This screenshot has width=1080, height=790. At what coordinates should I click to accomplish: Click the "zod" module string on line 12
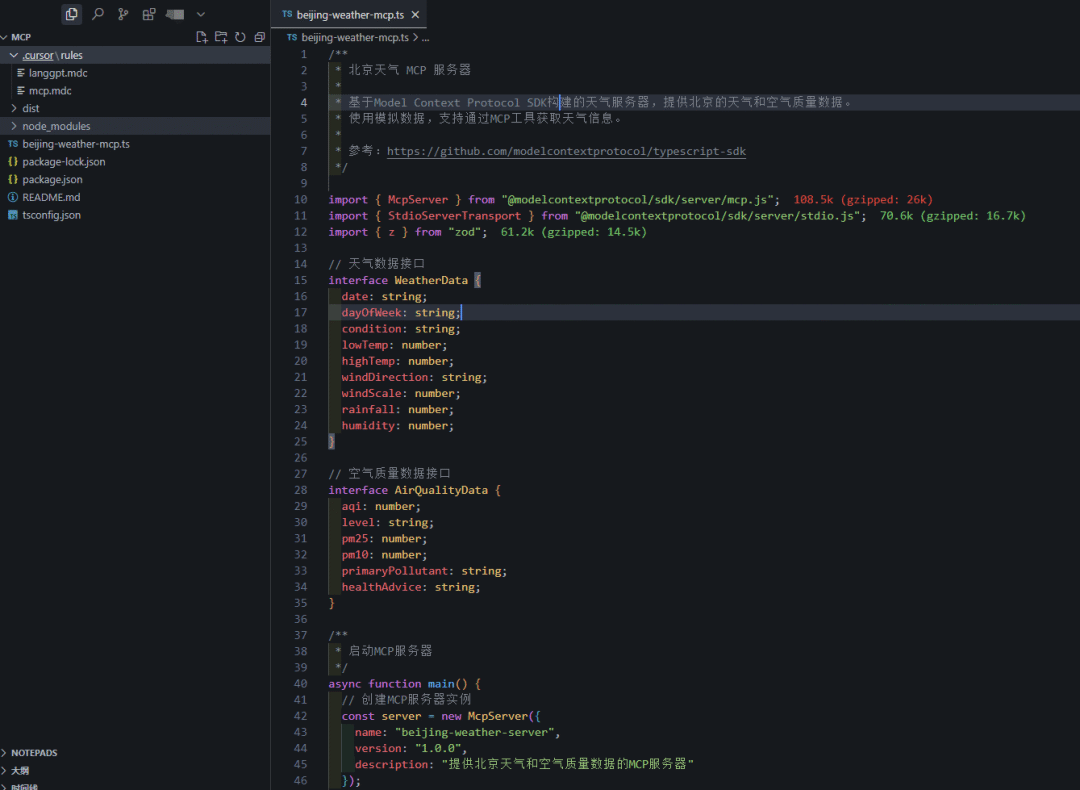464,232
